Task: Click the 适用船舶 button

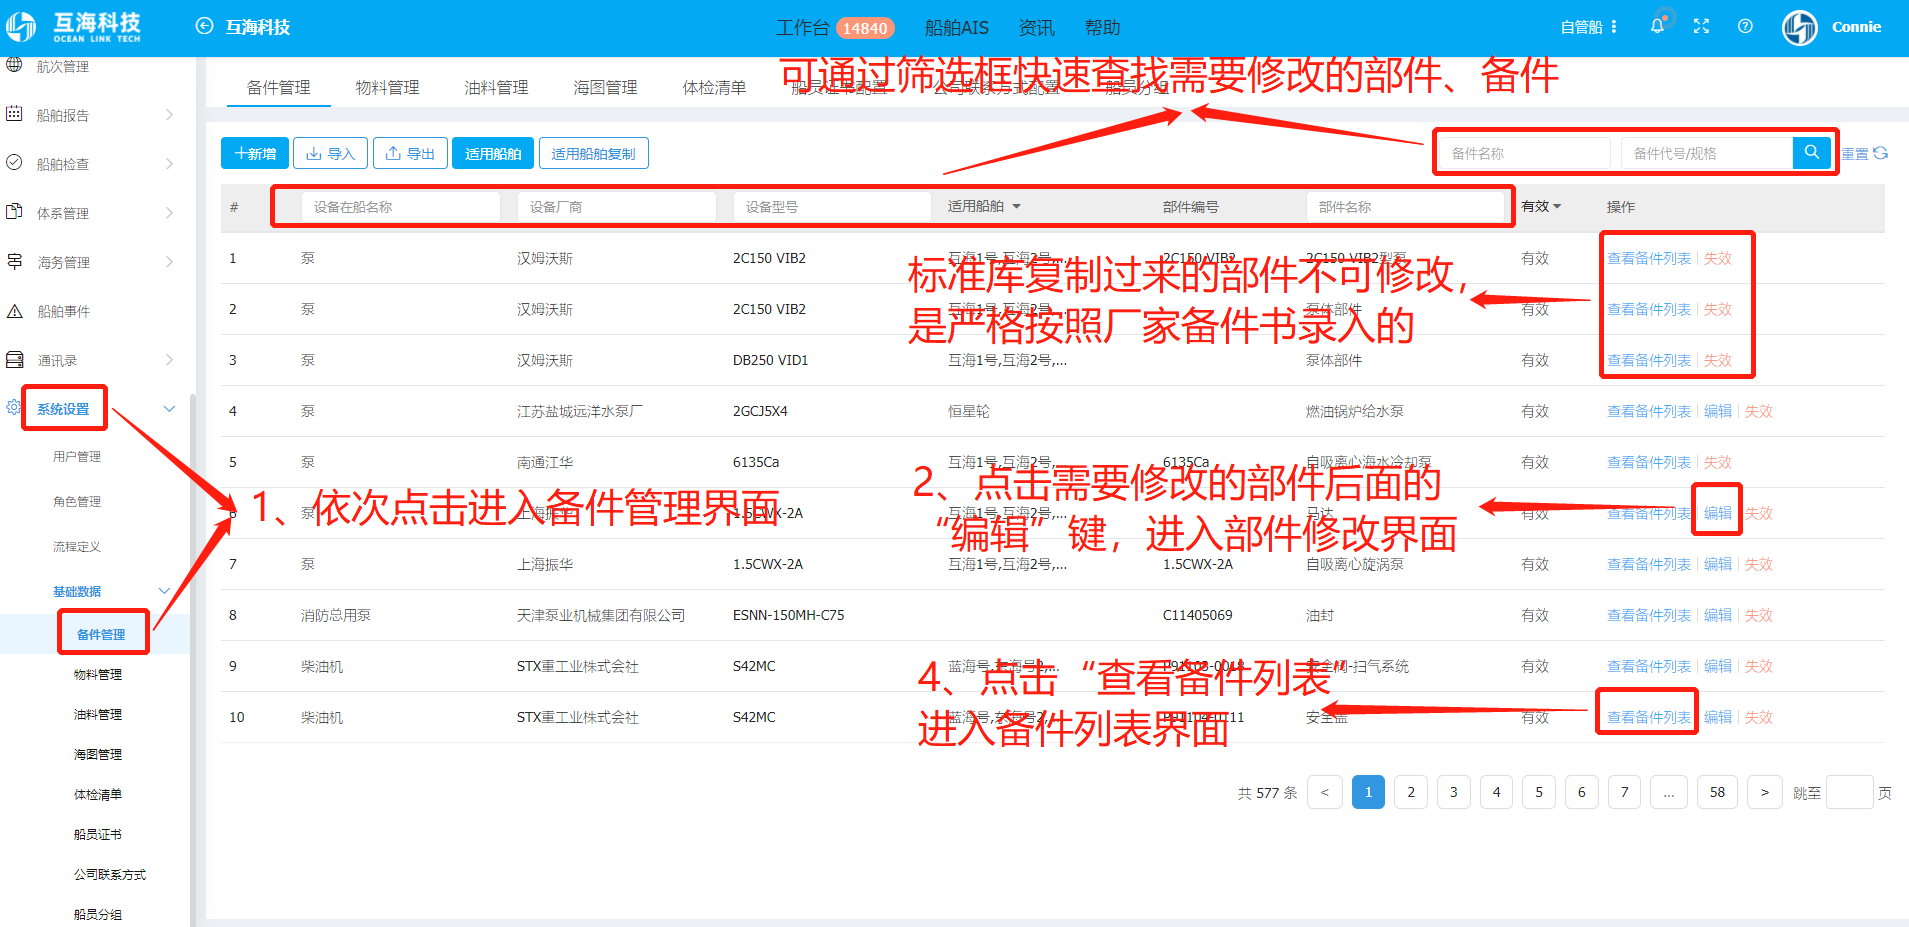Action: [x=493, y=153]
